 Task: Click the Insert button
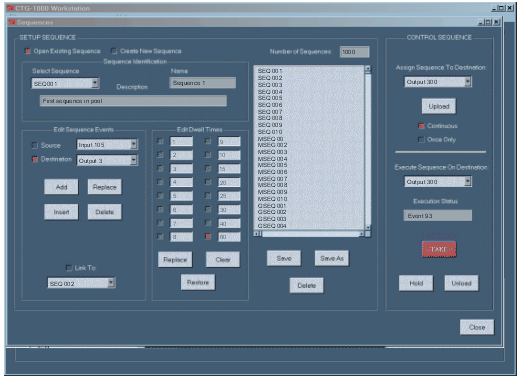(x=61, y=212)
